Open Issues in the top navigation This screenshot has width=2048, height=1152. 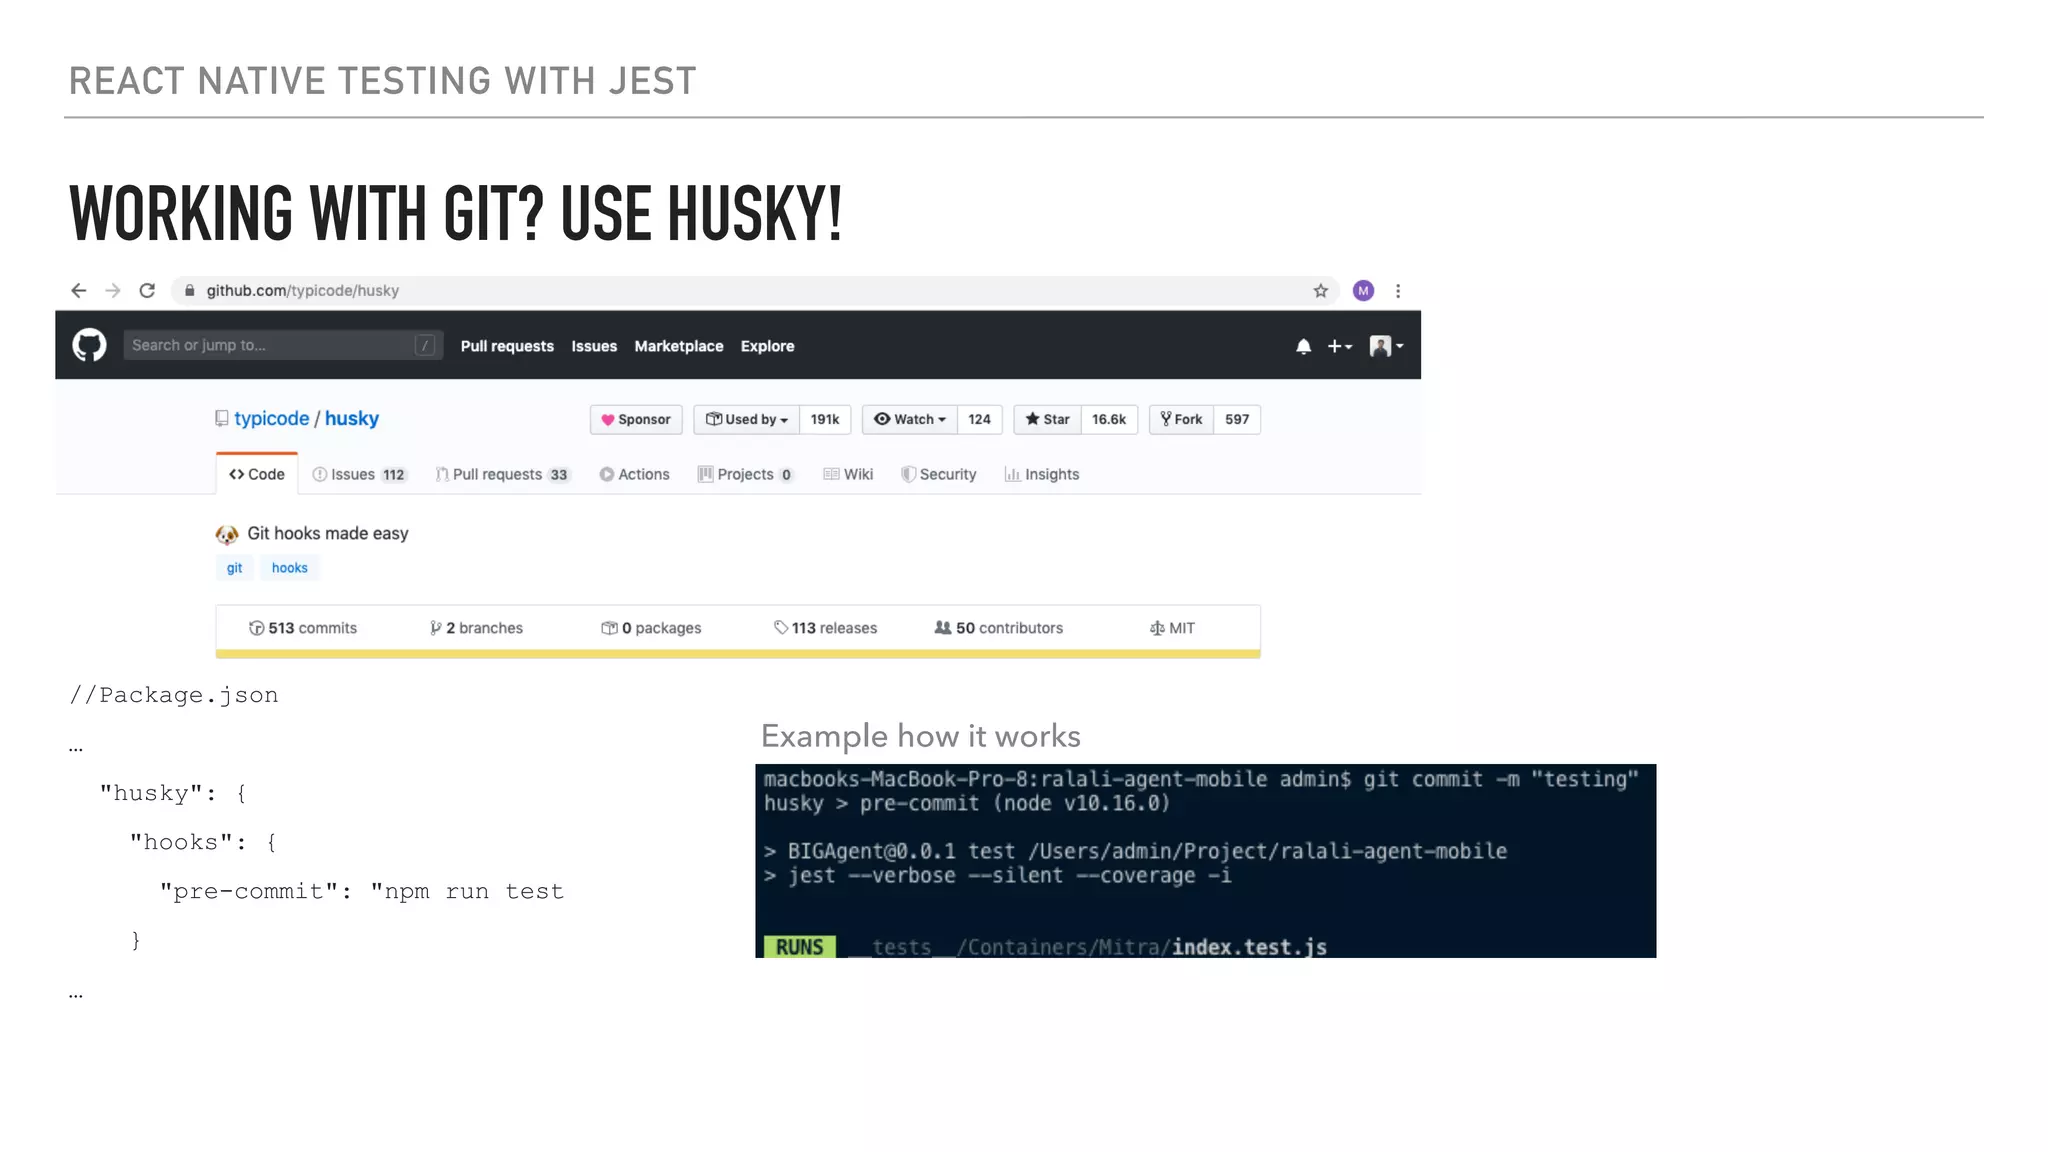click(x=594, y=346)
